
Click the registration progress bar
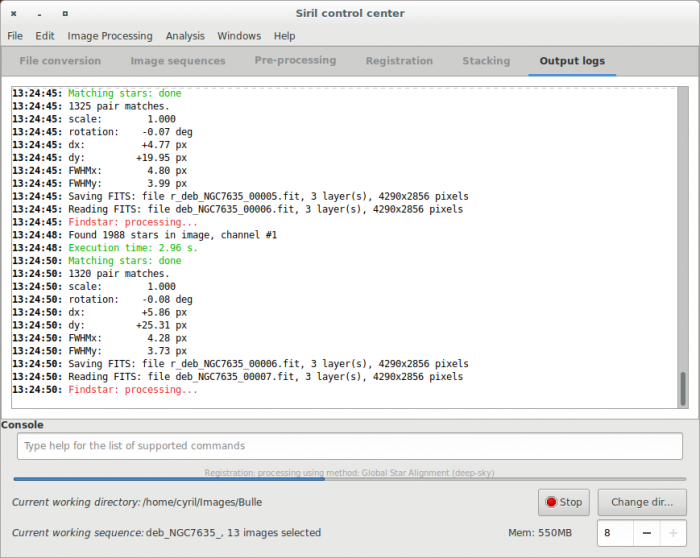click(x=350, y=479)
